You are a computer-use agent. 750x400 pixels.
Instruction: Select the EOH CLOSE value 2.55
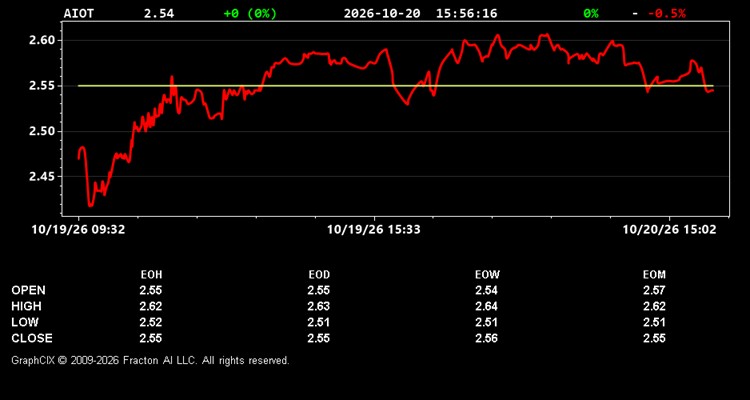tap(151, 338)
